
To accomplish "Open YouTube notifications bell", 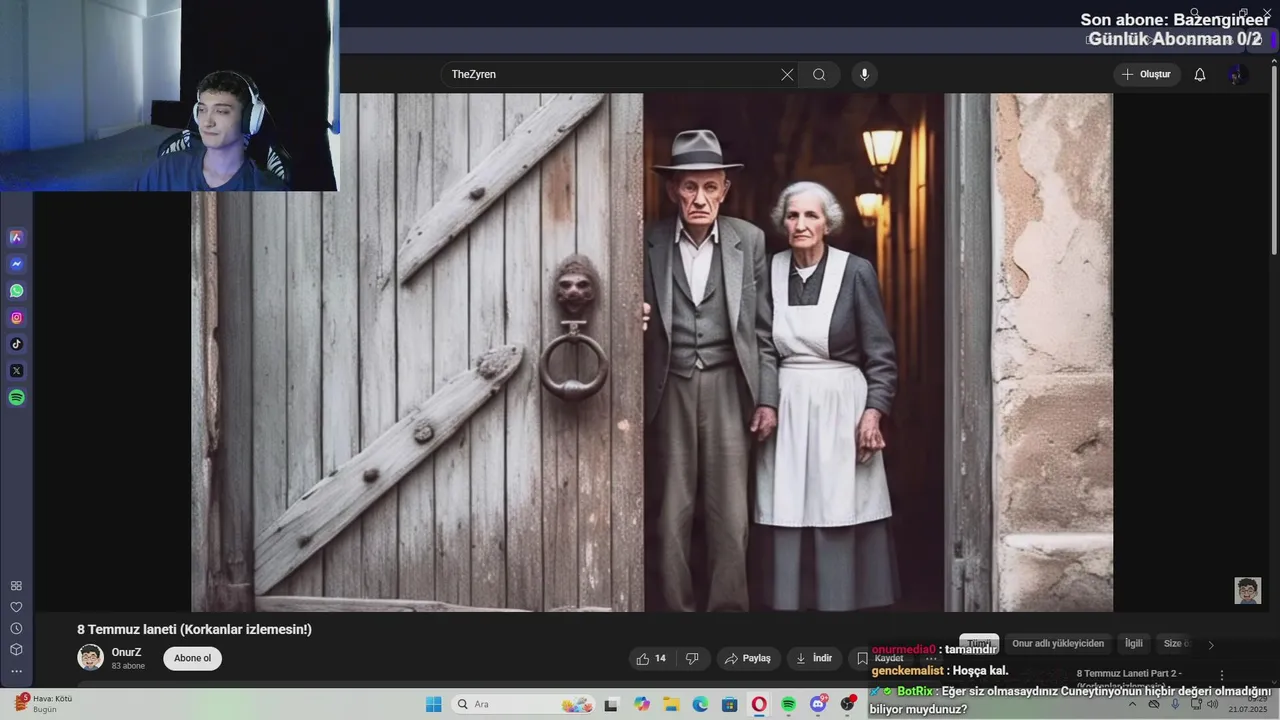I will (x=1200, y=75).
